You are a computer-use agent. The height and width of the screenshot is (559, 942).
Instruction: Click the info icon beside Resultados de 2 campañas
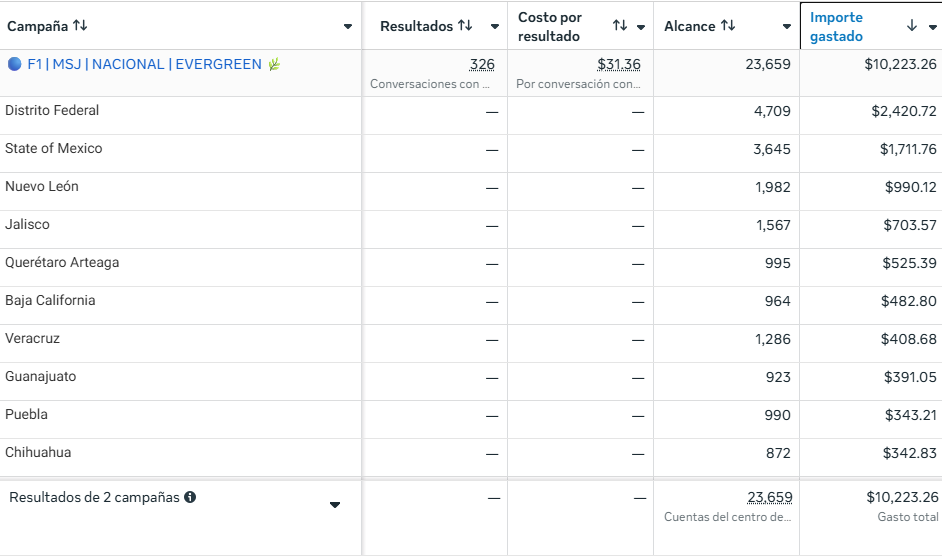pyautogui.click(x=190, y=497)
